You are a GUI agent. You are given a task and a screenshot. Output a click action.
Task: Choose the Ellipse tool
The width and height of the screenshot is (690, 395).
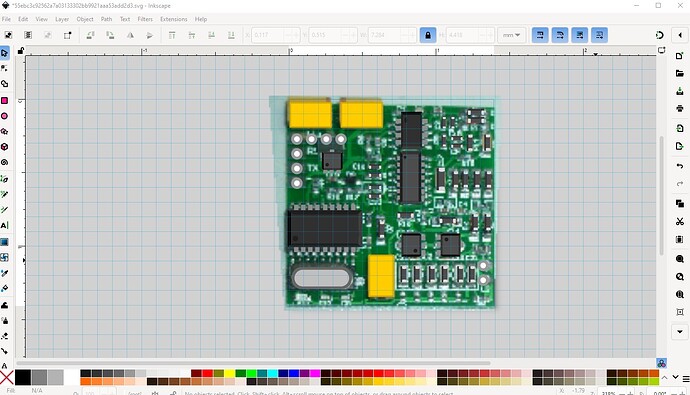click(x=5, y=116)
